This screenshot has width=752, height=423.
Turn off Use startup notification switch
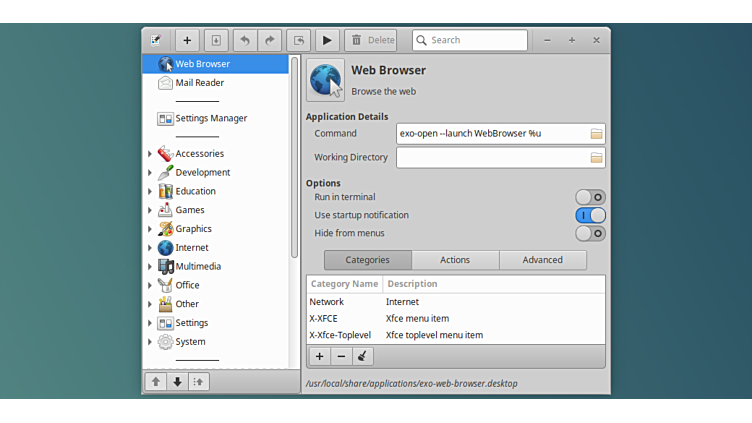pyautogui.click(x=590, y=215)
